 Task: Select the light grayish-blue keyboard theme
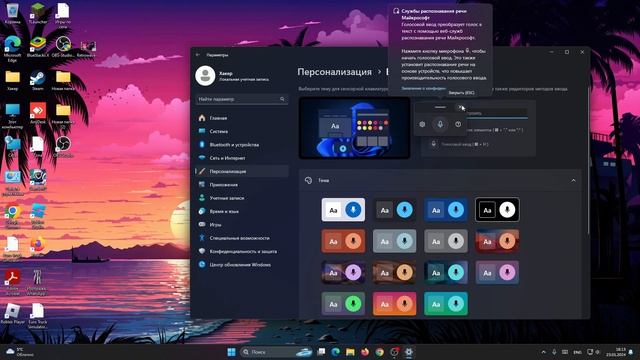coord(395,241)
